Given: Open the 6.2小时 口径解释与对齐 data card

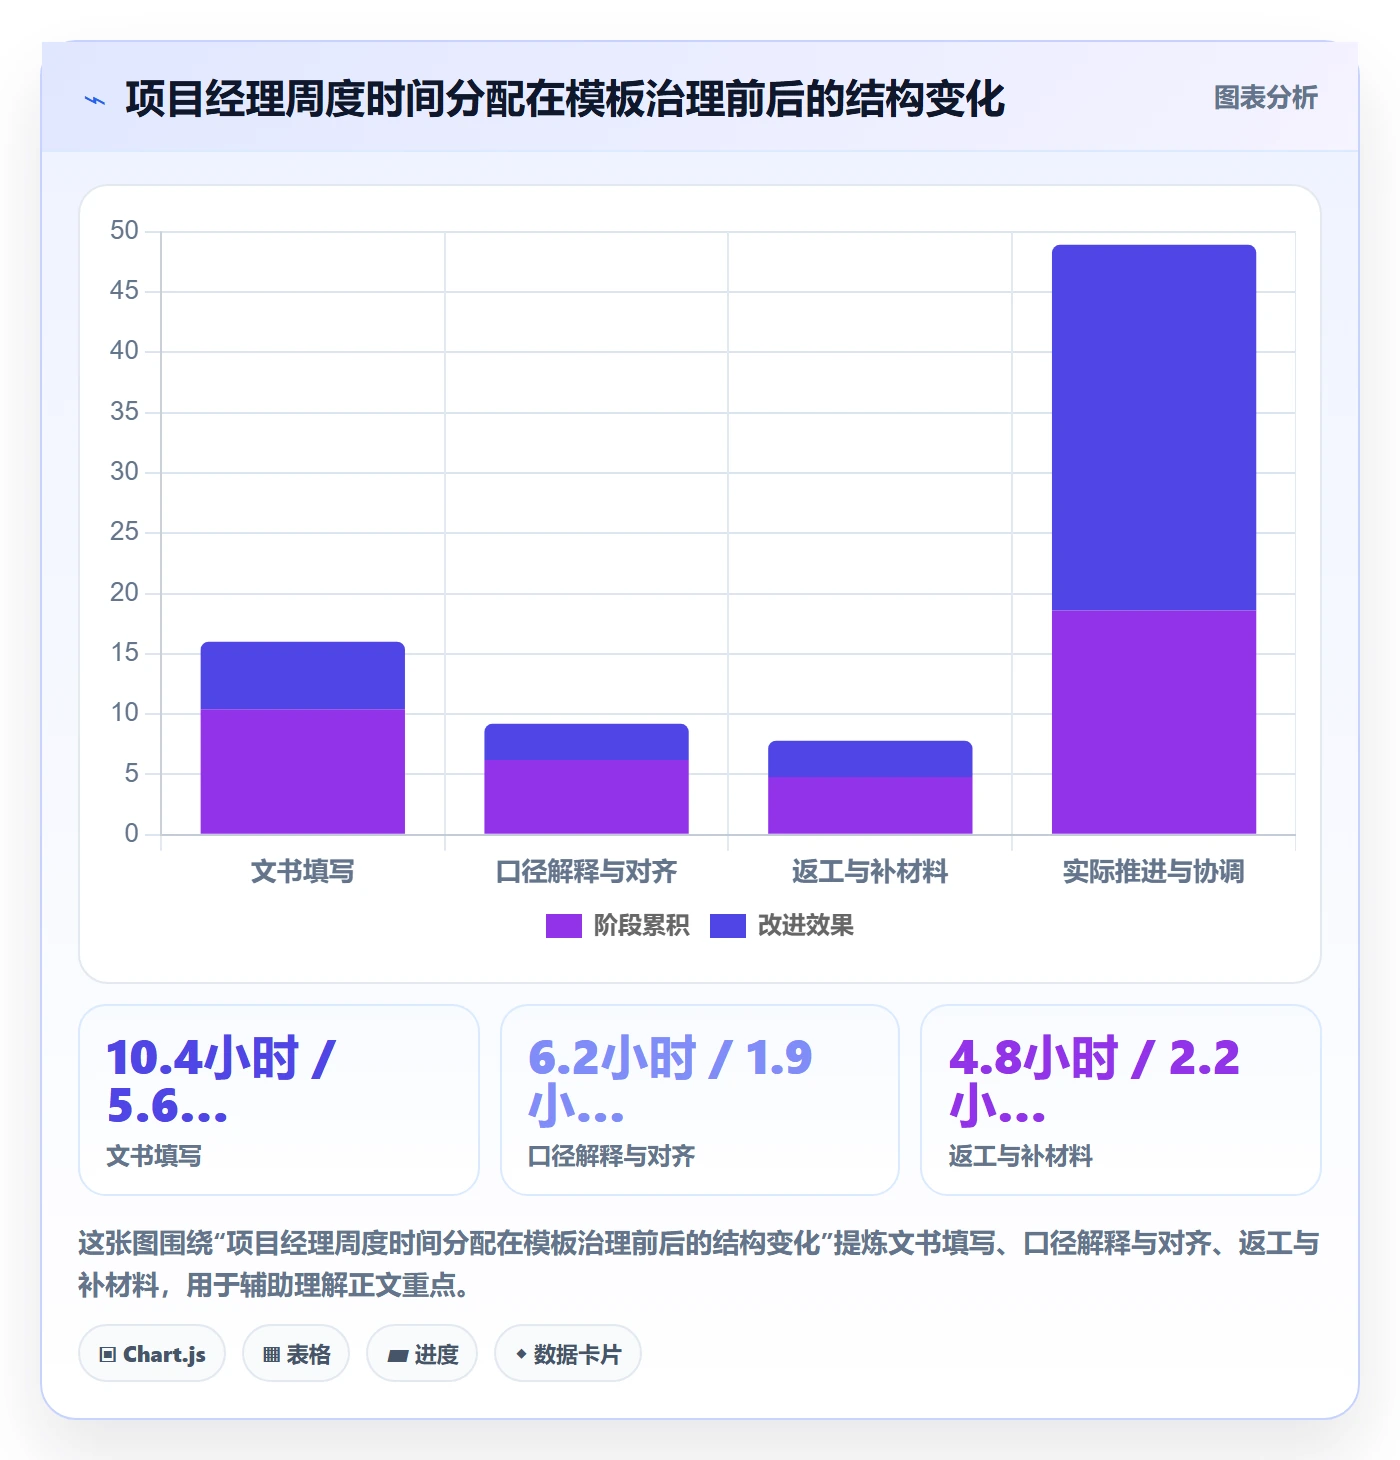Looking at the screenshot, I should tap(700, 1100).
